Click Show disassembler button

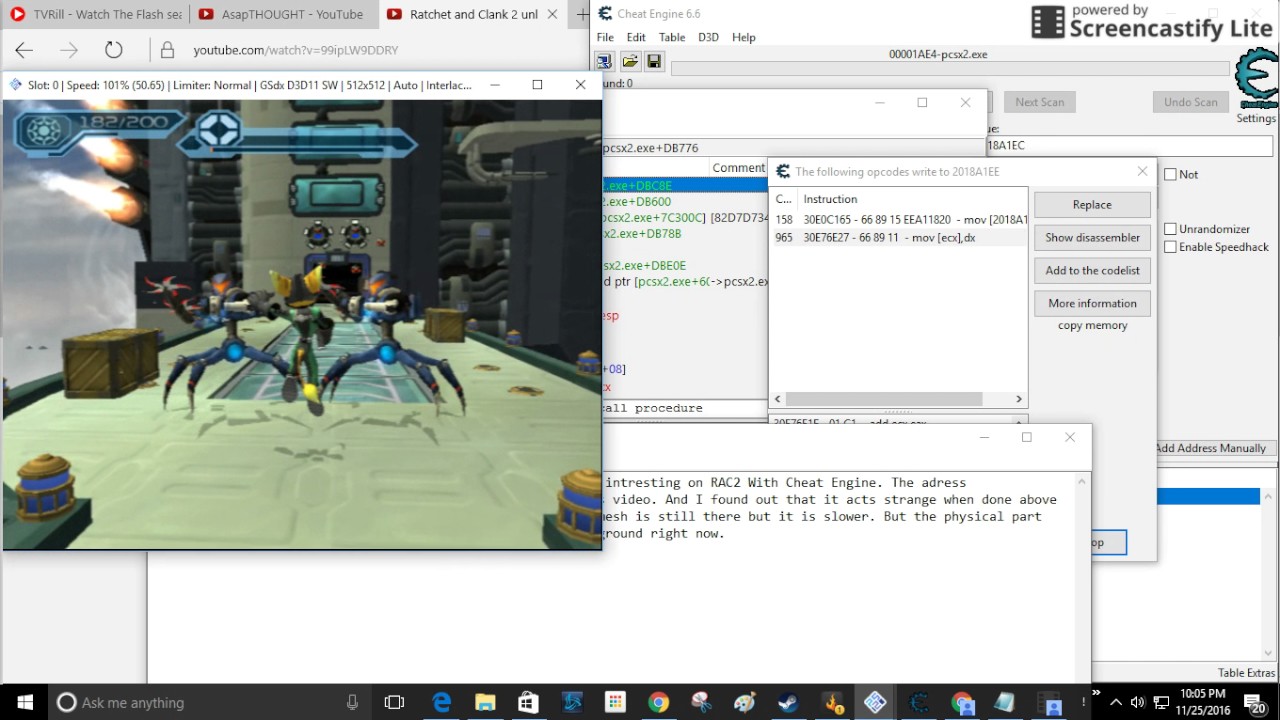pos(1092,237)
